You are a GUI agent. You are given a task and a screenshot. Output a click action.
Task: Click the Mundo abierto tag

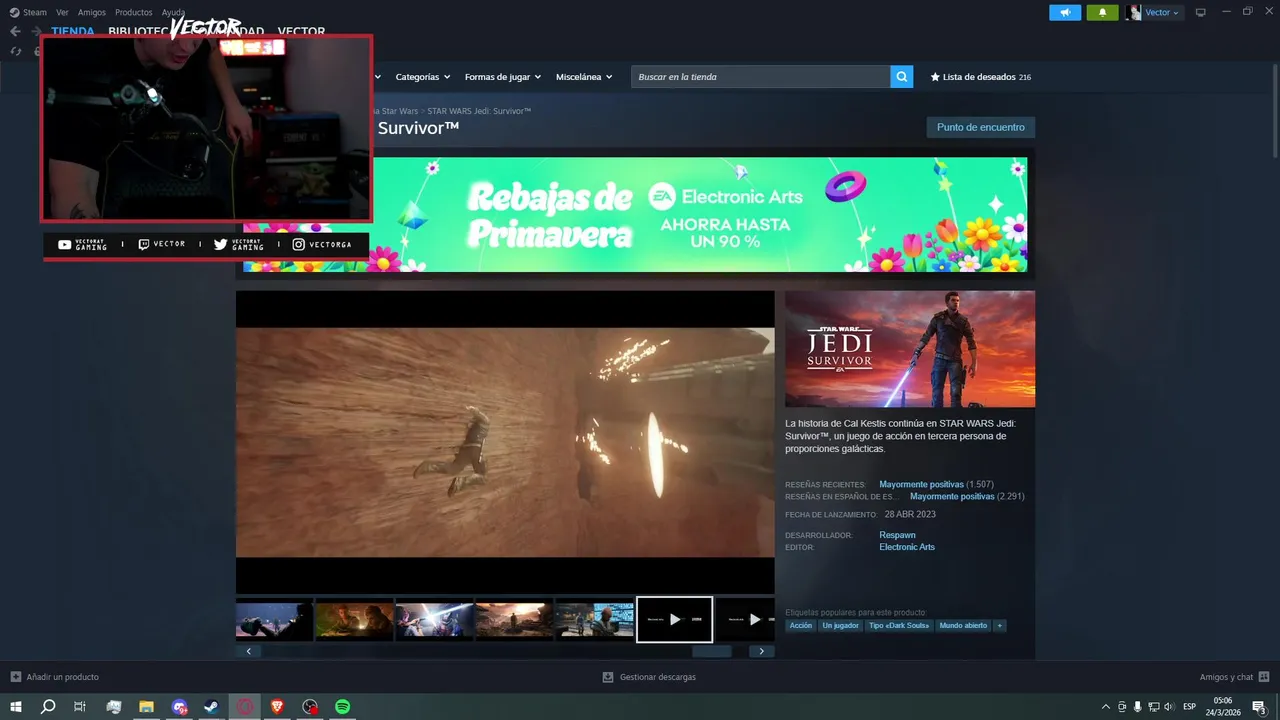coord(963,626)
